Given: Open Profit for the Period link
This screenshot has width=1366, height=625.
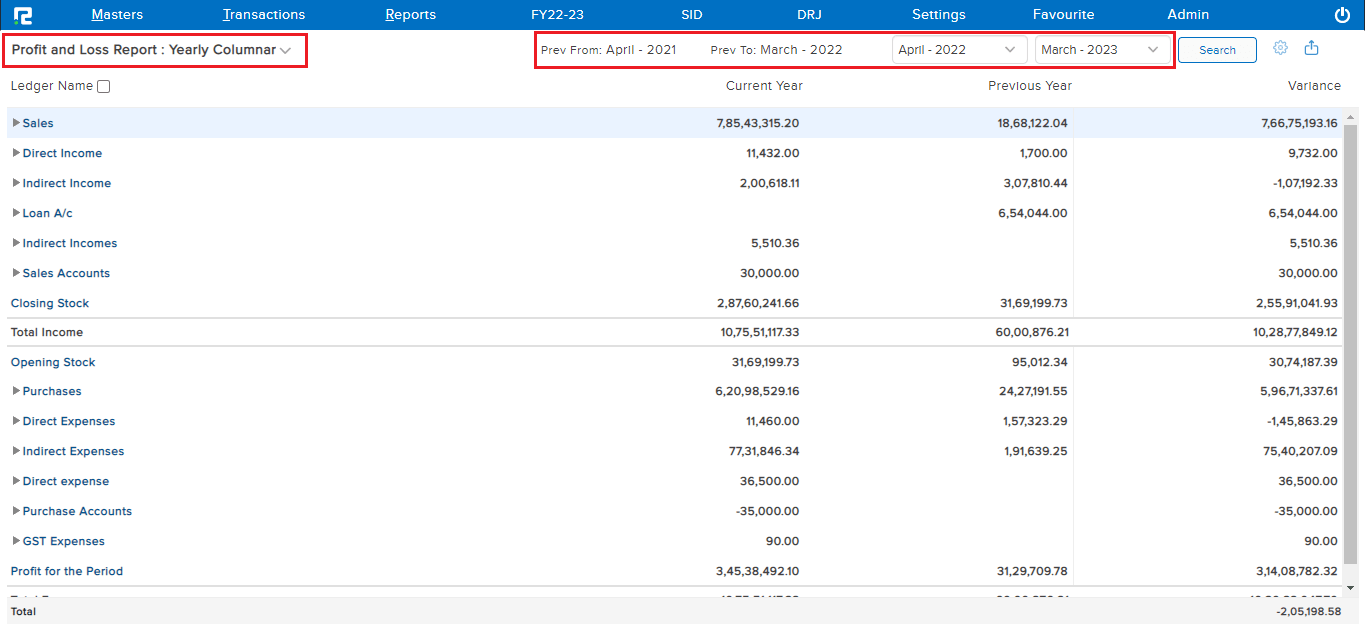Looking at the screenshot, I should [x=67, y=571].
